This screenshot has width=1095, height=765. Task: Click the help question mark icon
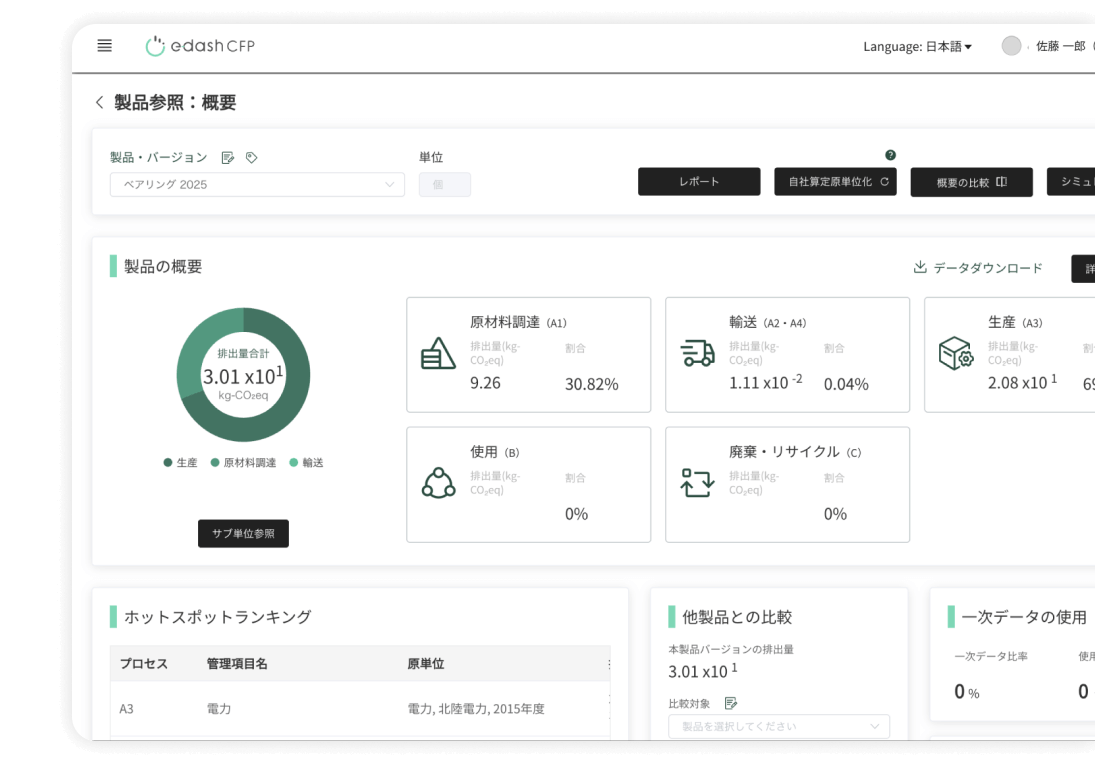(x=890, y=155)
